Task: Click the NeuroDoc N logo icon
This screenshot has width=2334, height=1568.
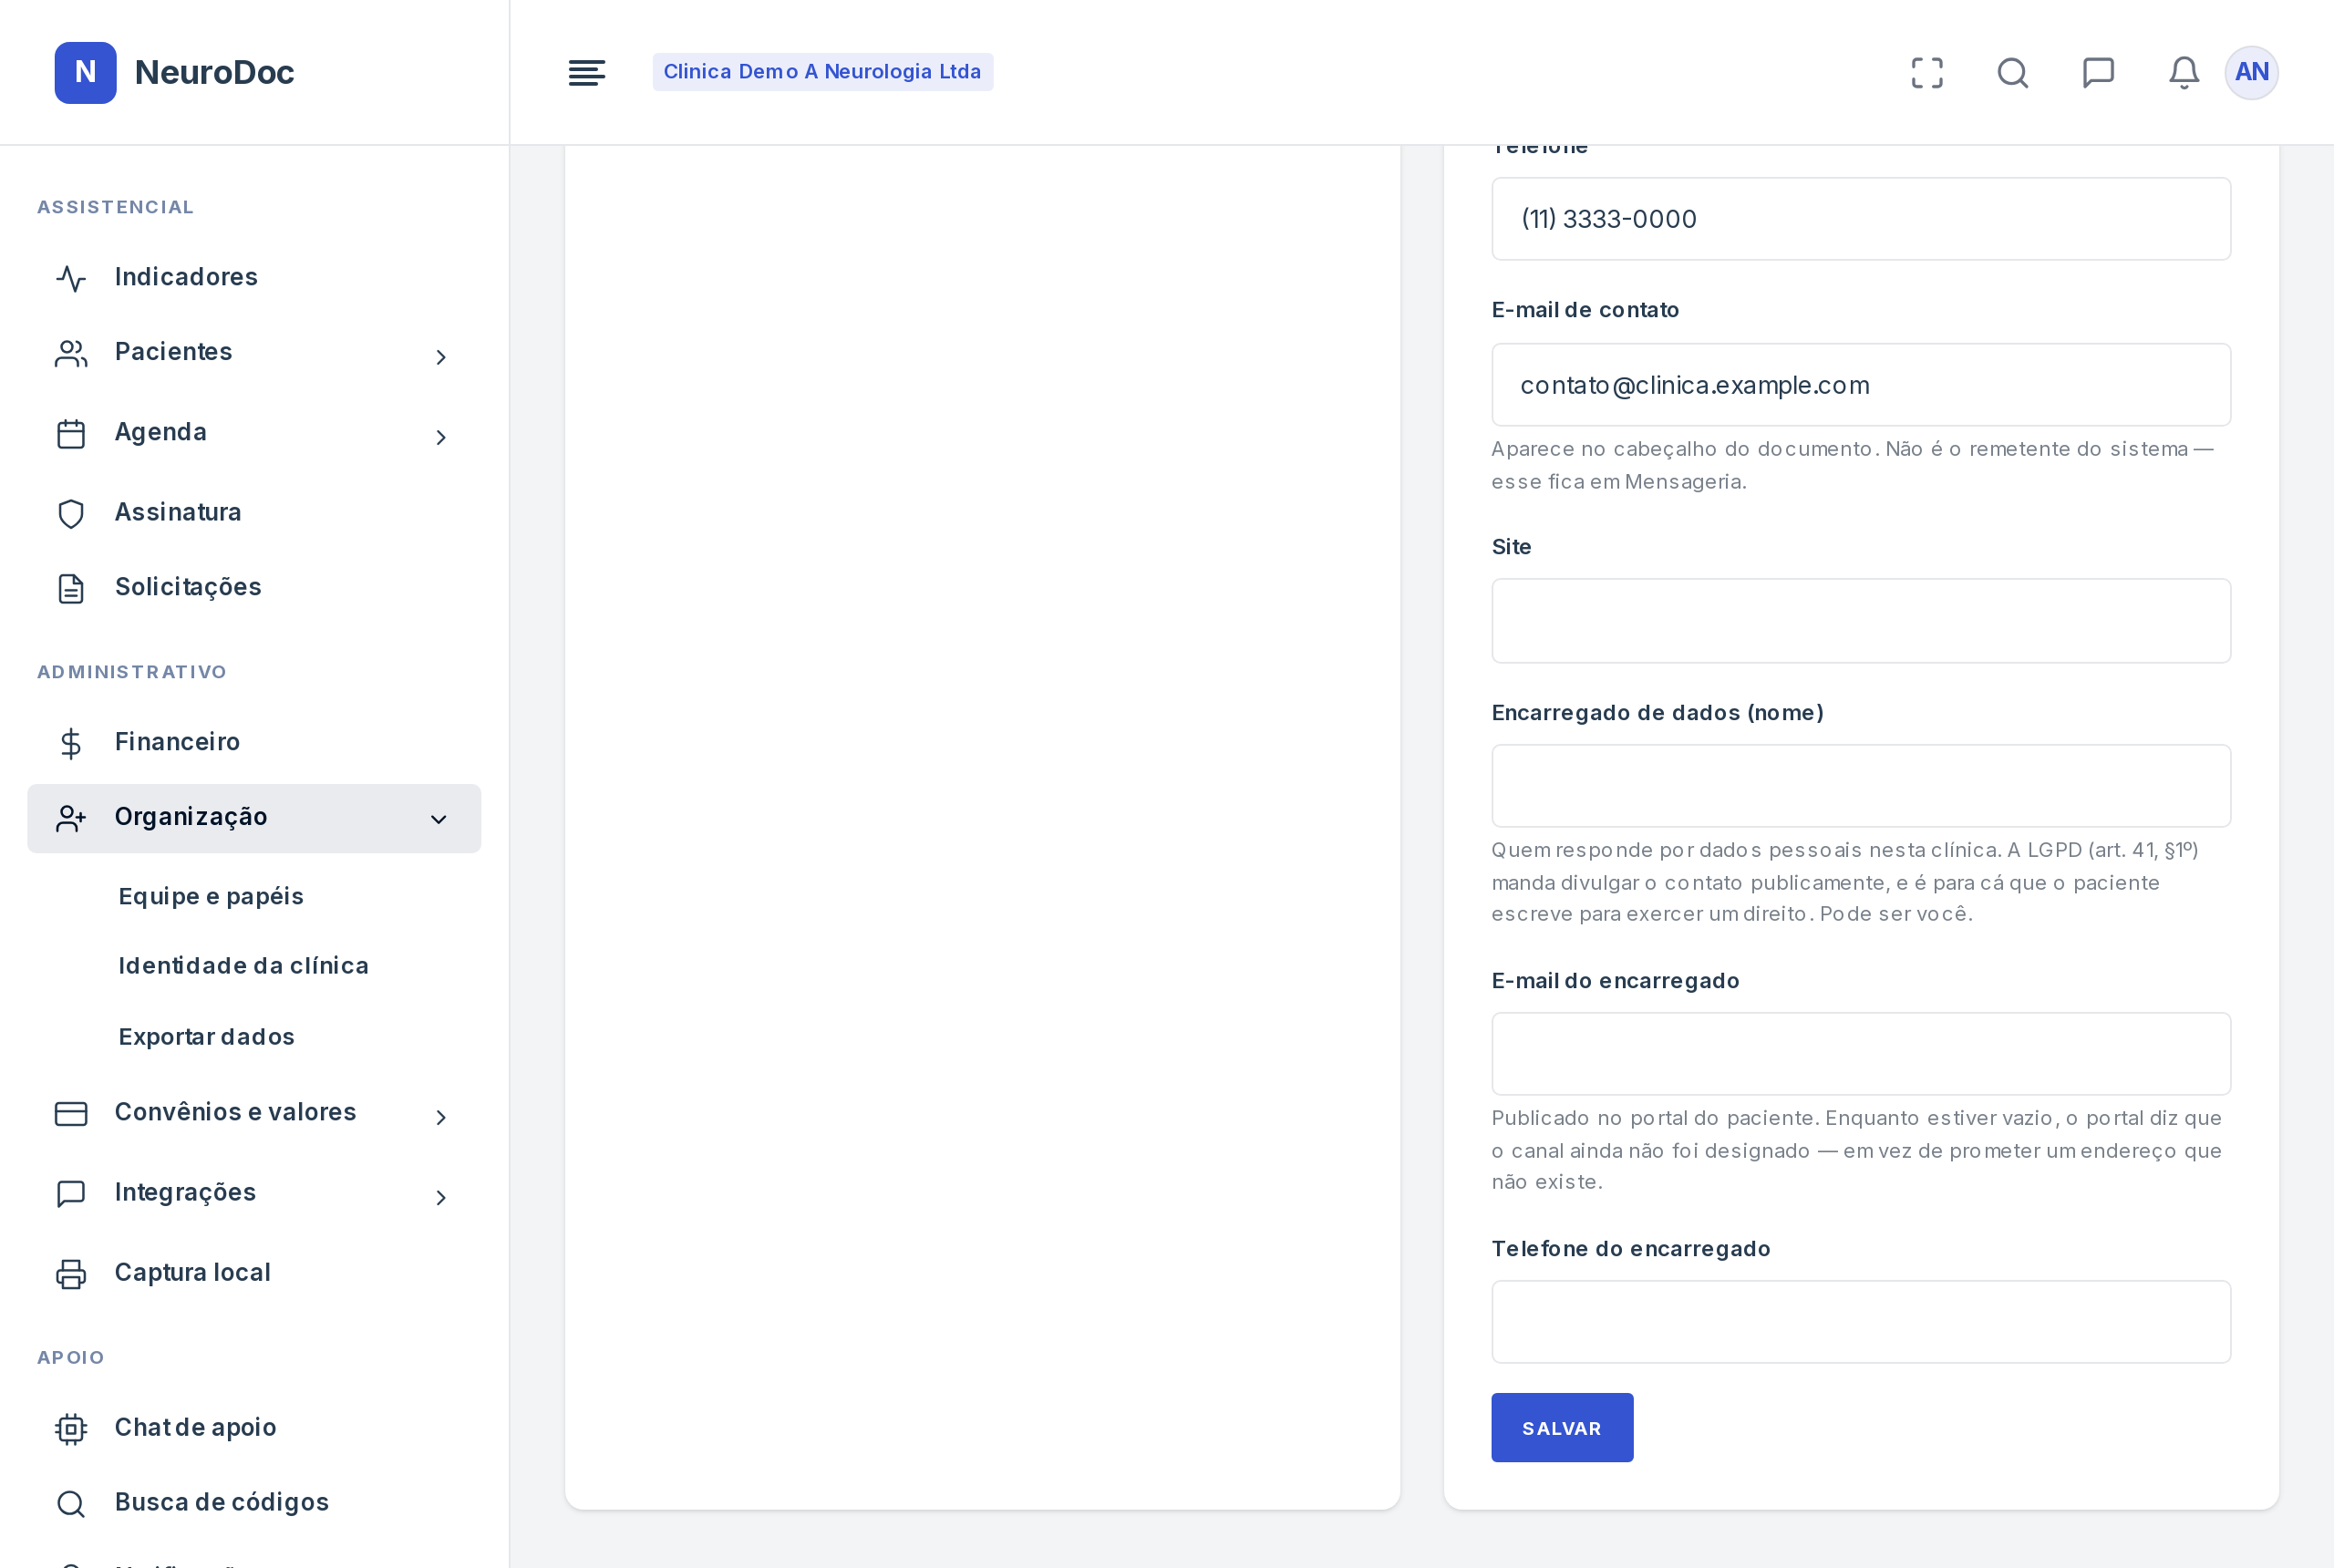Action: pos(85,72)
